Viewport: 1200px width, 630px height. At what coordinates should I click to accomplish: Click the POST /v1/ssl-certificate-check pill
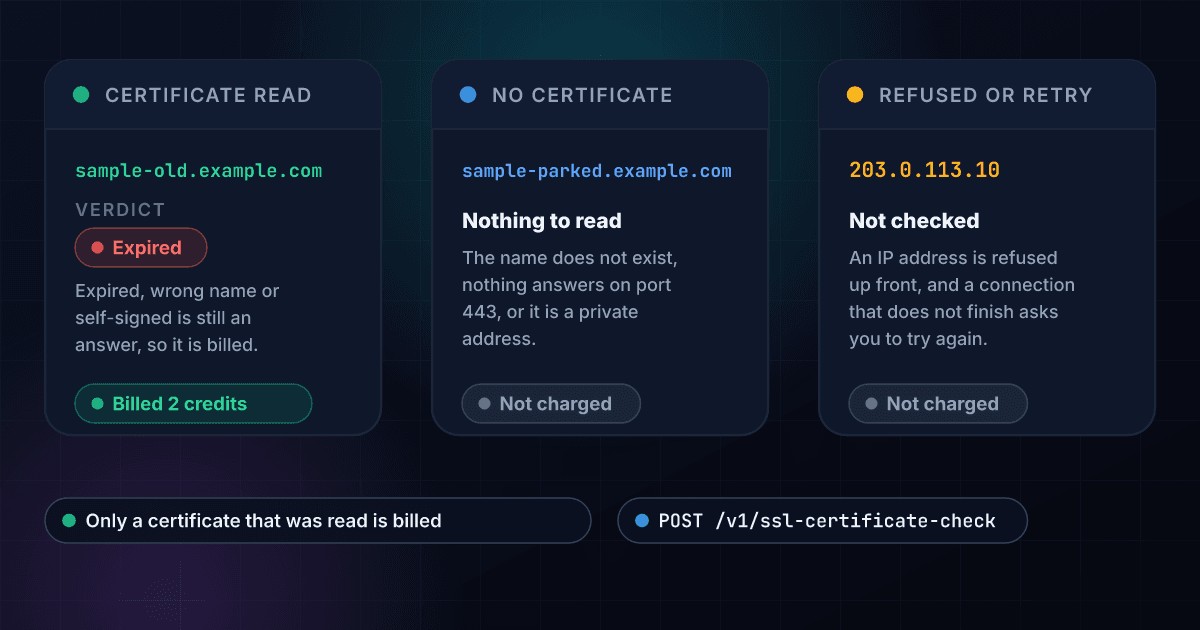point(822,521)
